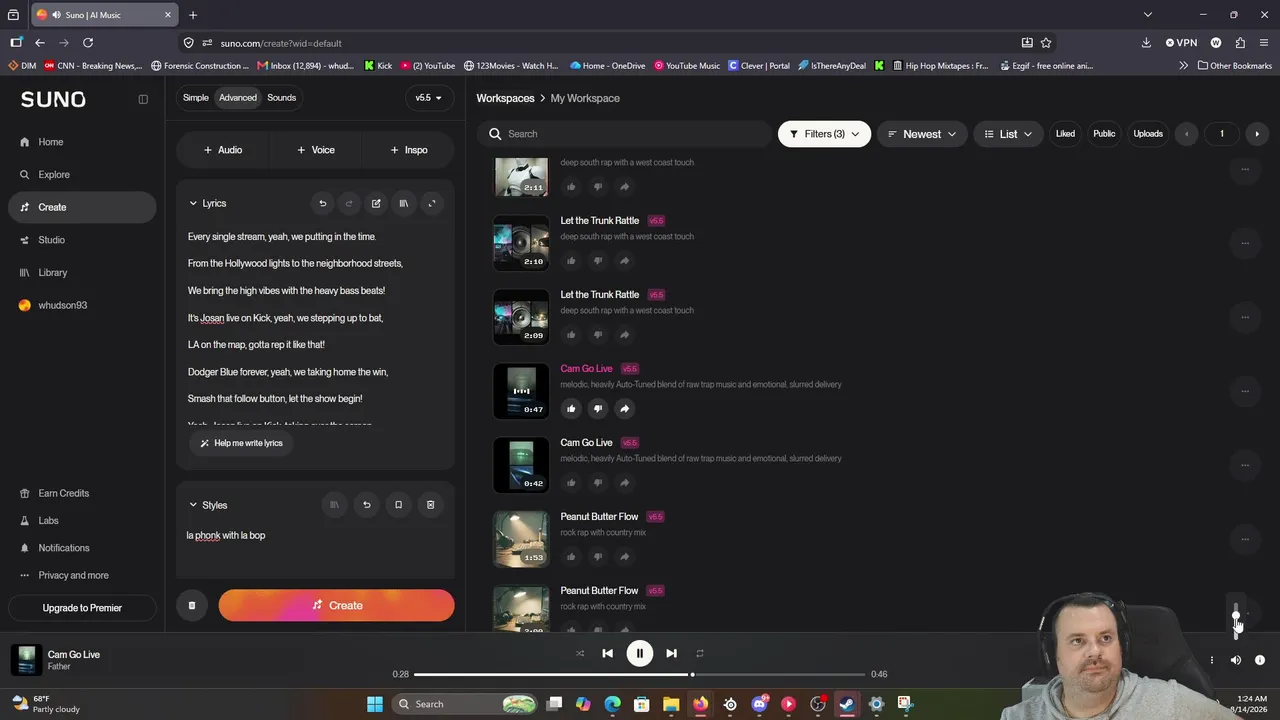Toggle the Public filter
Screen dimensions: 1280x720
(x=1104, y=134)
